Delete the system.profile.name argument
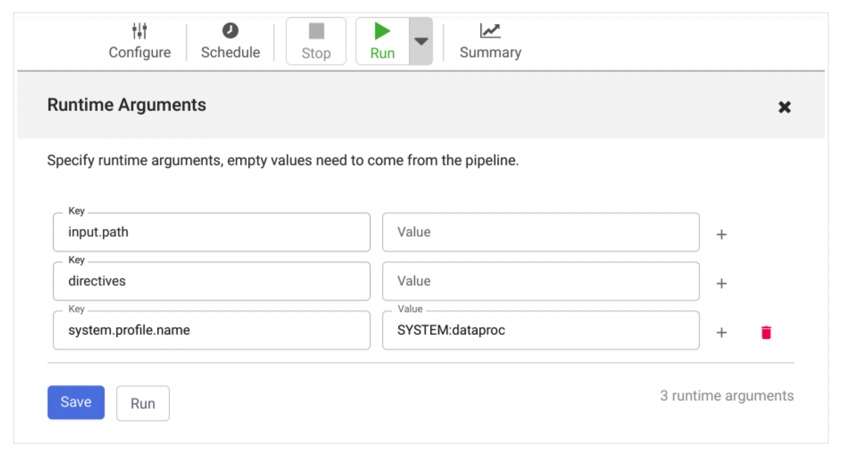The width and height of the screenshot is (841, 449). click(766, 333)
